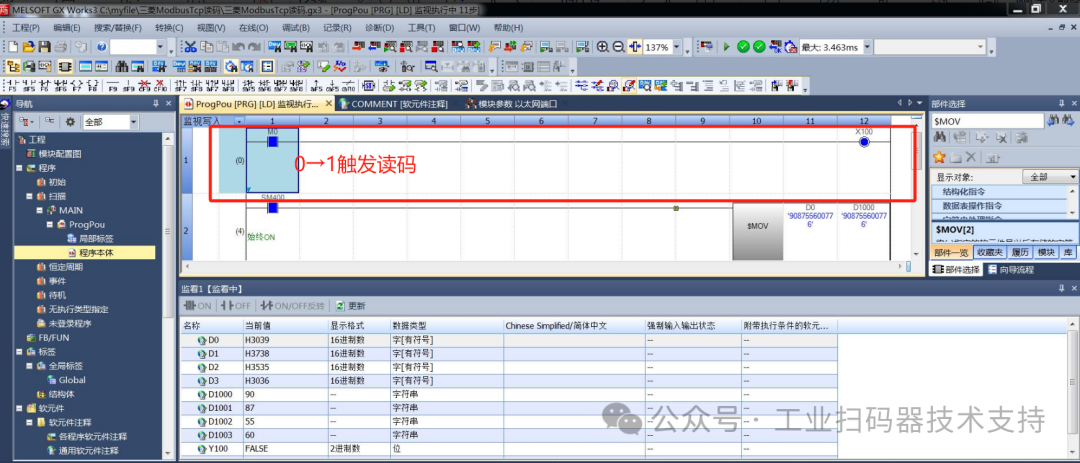This screenshot has width=1080, height=463.
Task: Pin the 导航 navigation panel
Action: pos(156,103)
